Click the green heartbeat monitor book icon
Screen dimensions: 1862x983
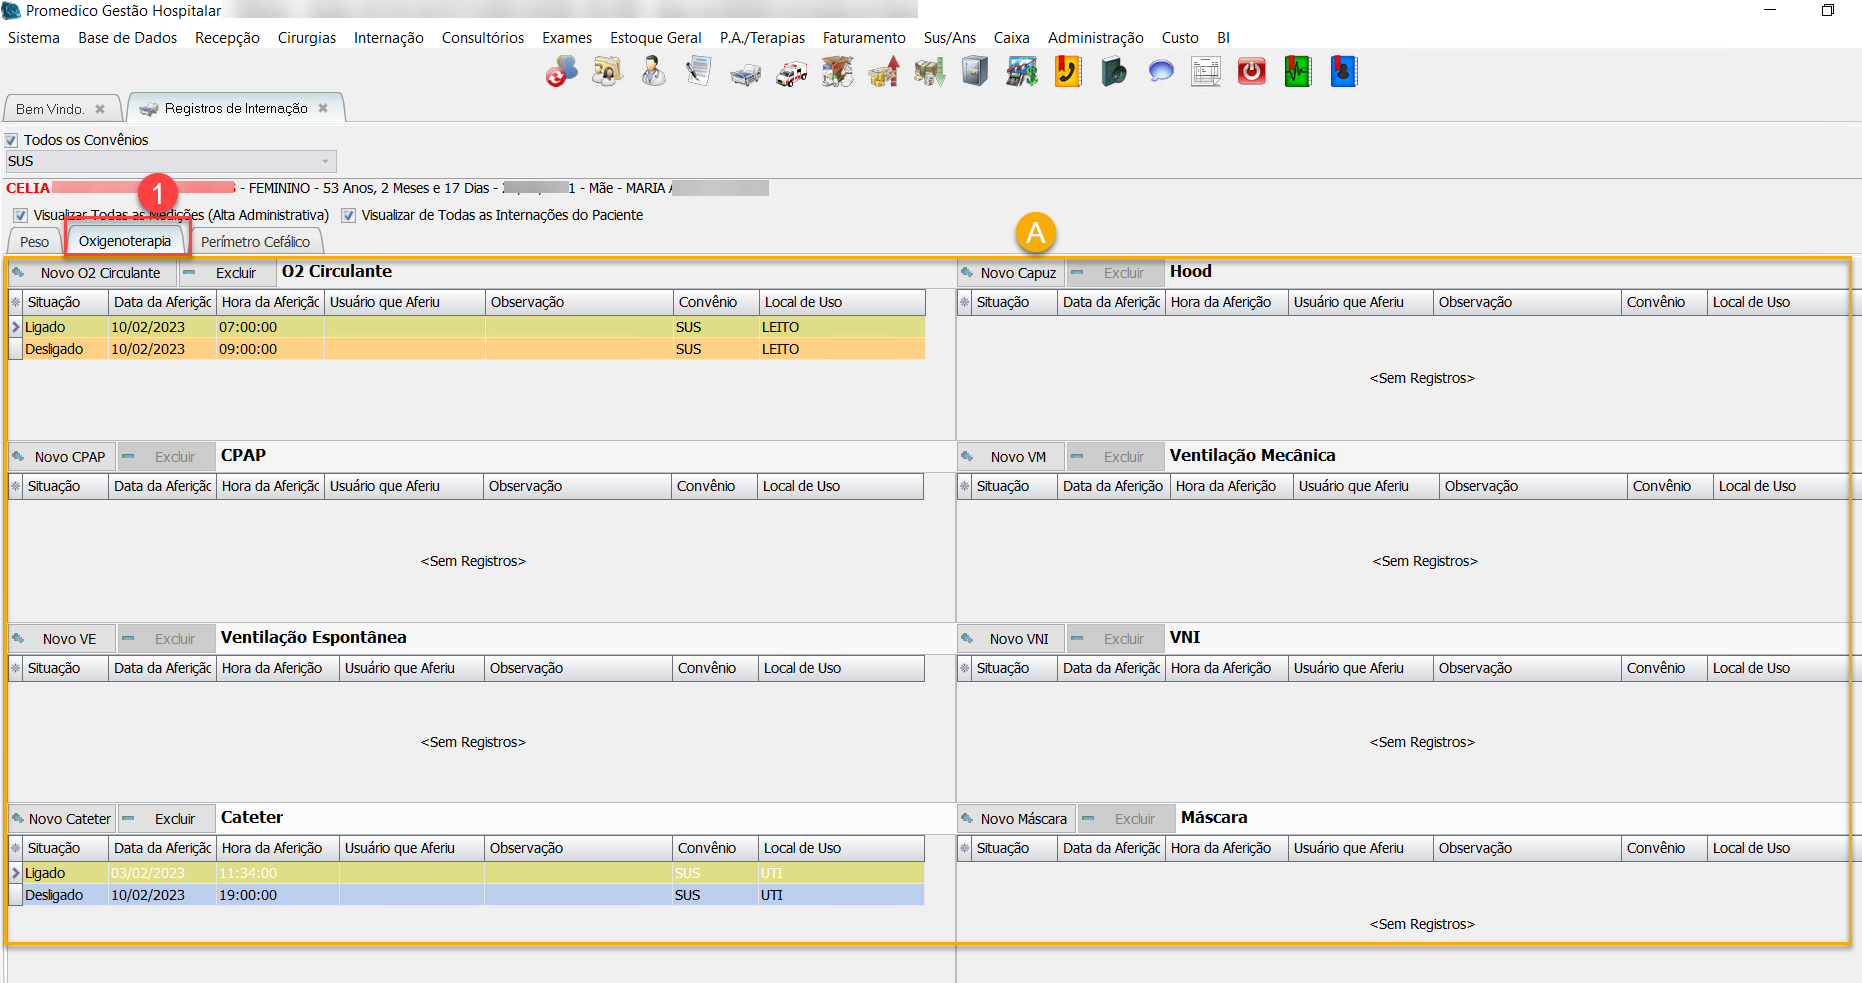tap(1297, 72)
